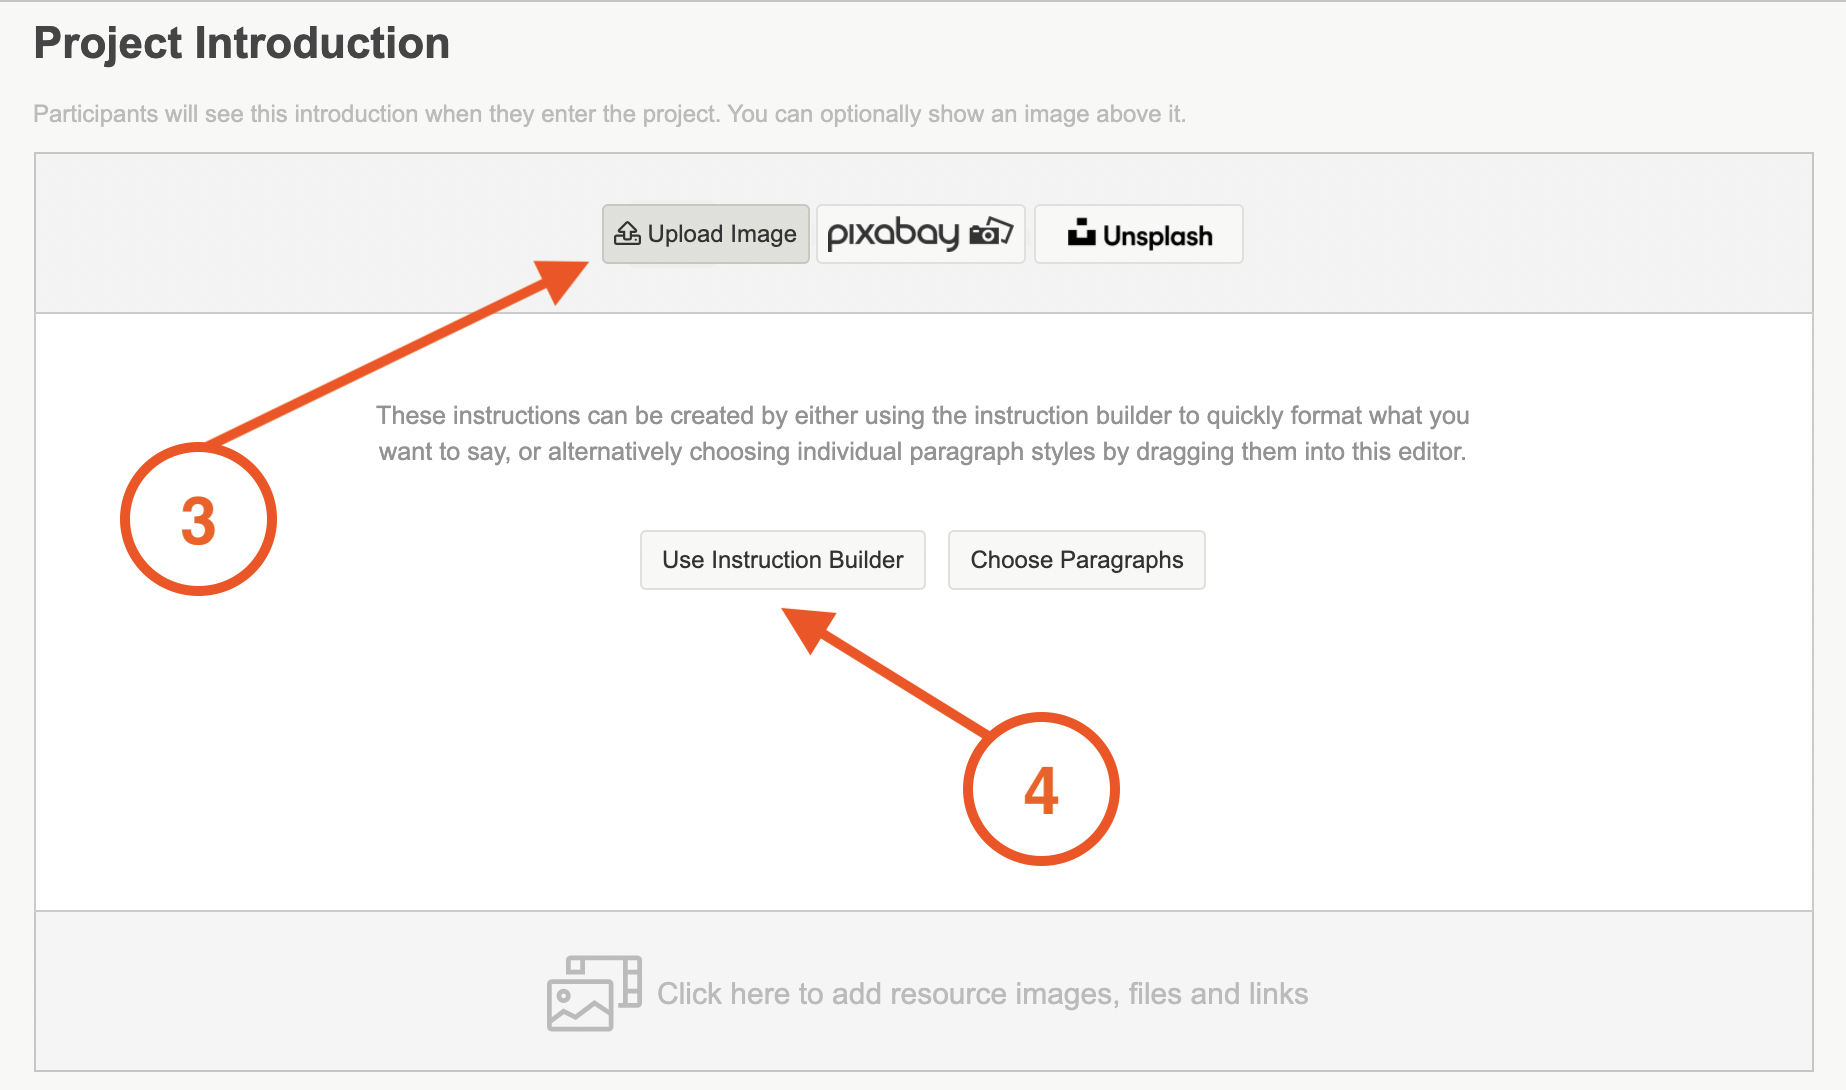The image size is (1846, 1090).
Task: Click the arrowhead pointing at Upload Image
Action: [x=561, y=278]
